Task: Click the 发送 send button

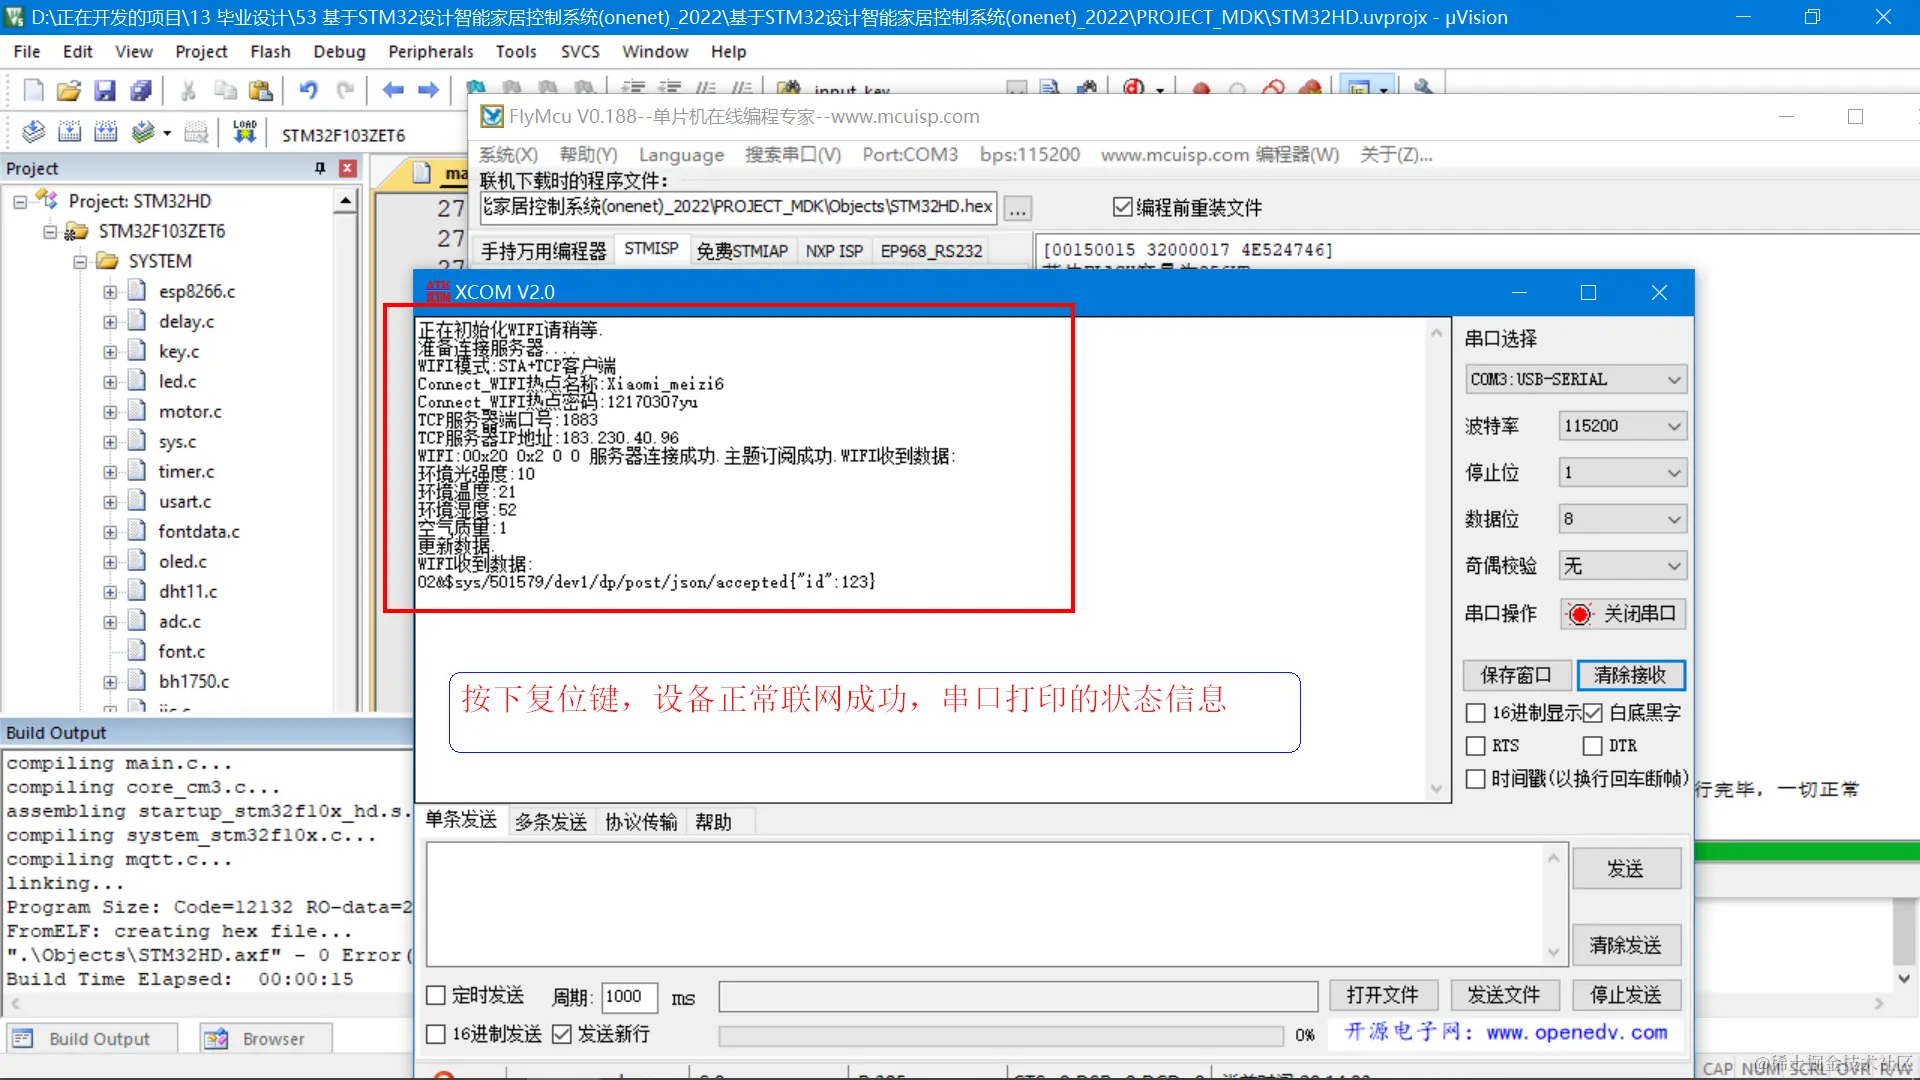Action: click(x=1625, y=869)
